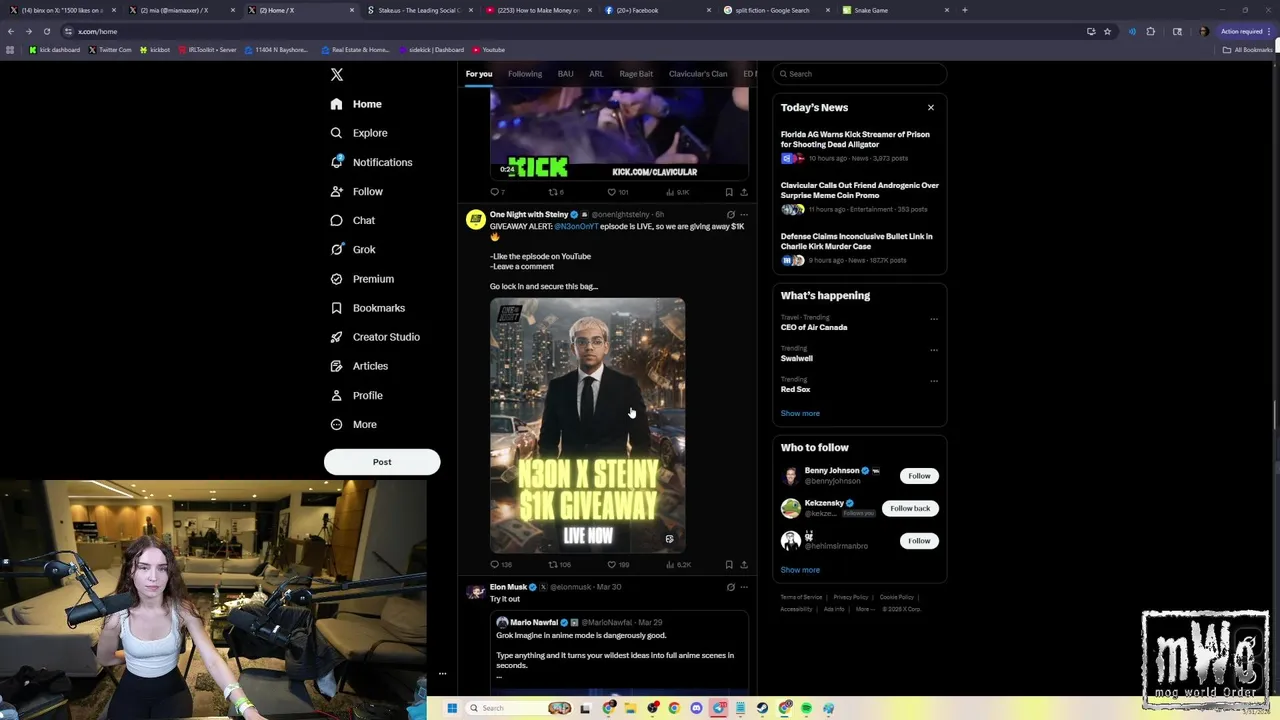Image resolution: width=1280 pixels, height=720 pixels.
Task: Select the Rage Bait tab
Action: point(636,74)
